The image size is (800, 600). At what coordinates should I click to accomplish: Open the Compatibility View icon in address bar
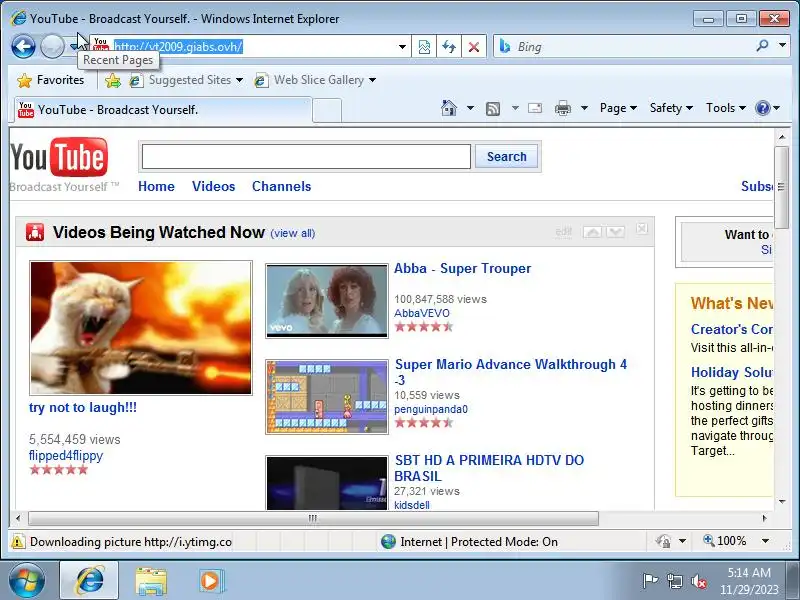tap(424, 47)
